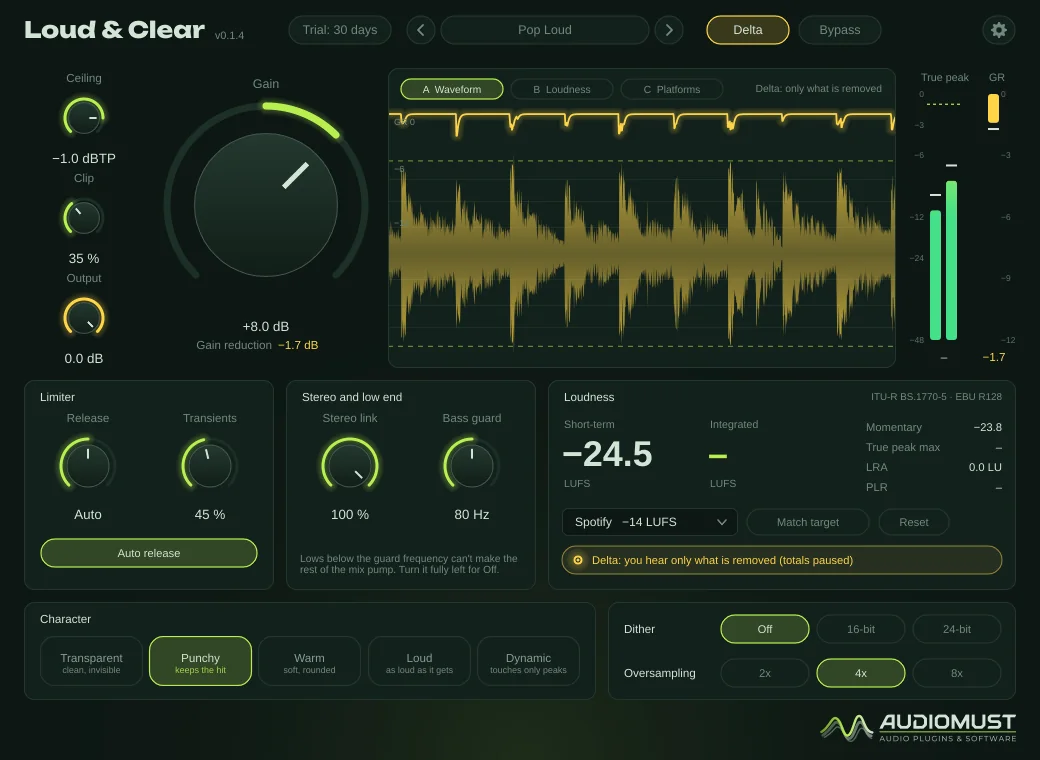The height and width of the screenshot is (760, 1040).
Task: Click the Match target button
Action: click(x=808, y=522)
